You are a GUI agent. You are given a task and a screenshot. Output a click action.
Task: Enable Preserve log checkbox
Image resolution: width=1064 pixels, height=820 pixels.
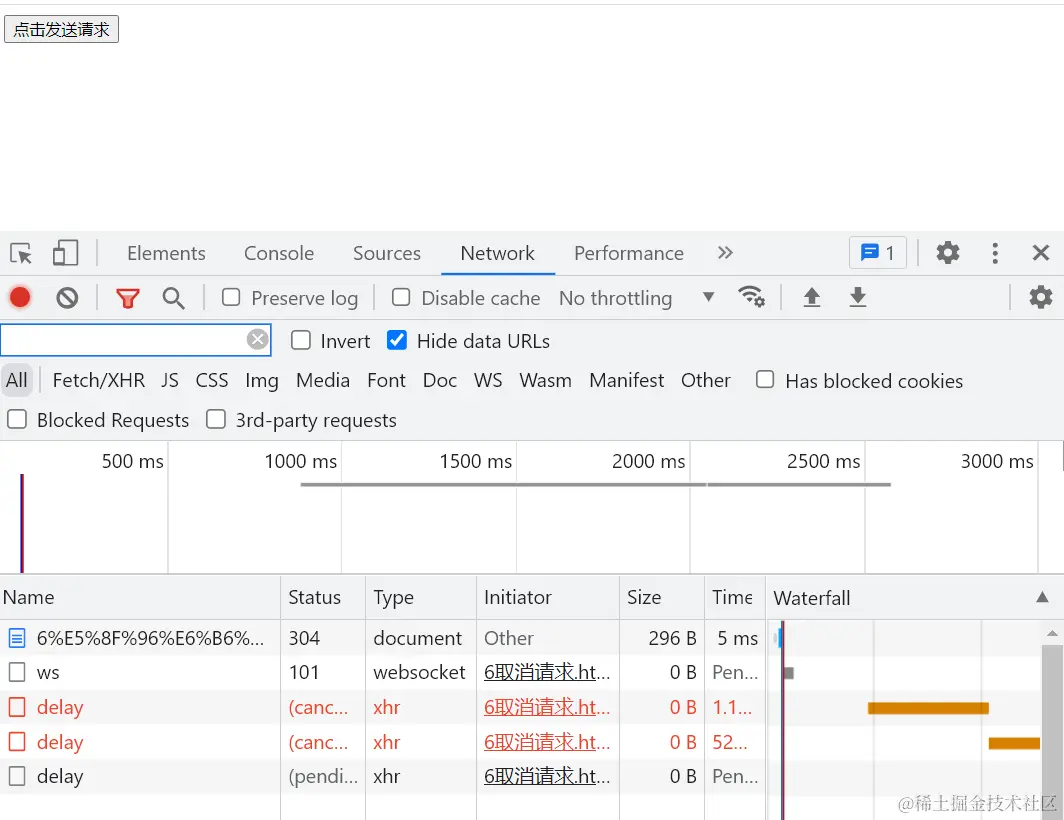(x=231, y=297)
